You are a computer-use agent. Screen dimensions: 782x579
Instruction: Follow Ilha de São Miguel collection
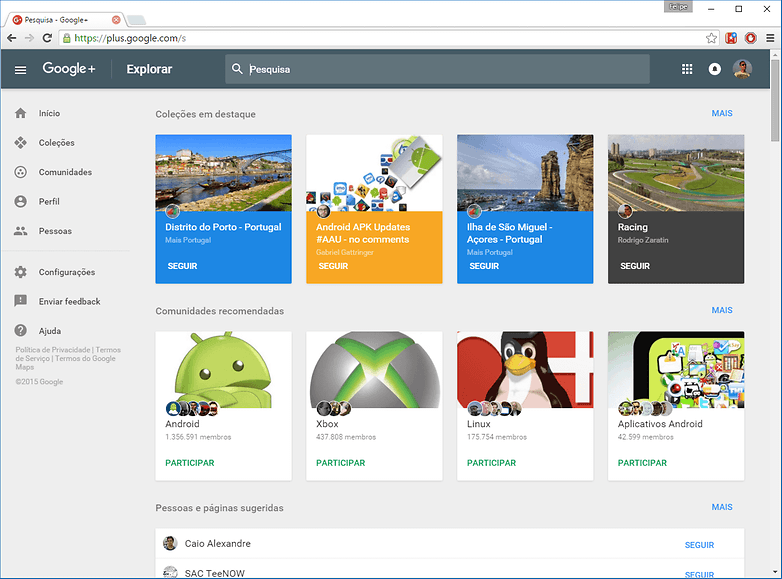coord(484,266)
